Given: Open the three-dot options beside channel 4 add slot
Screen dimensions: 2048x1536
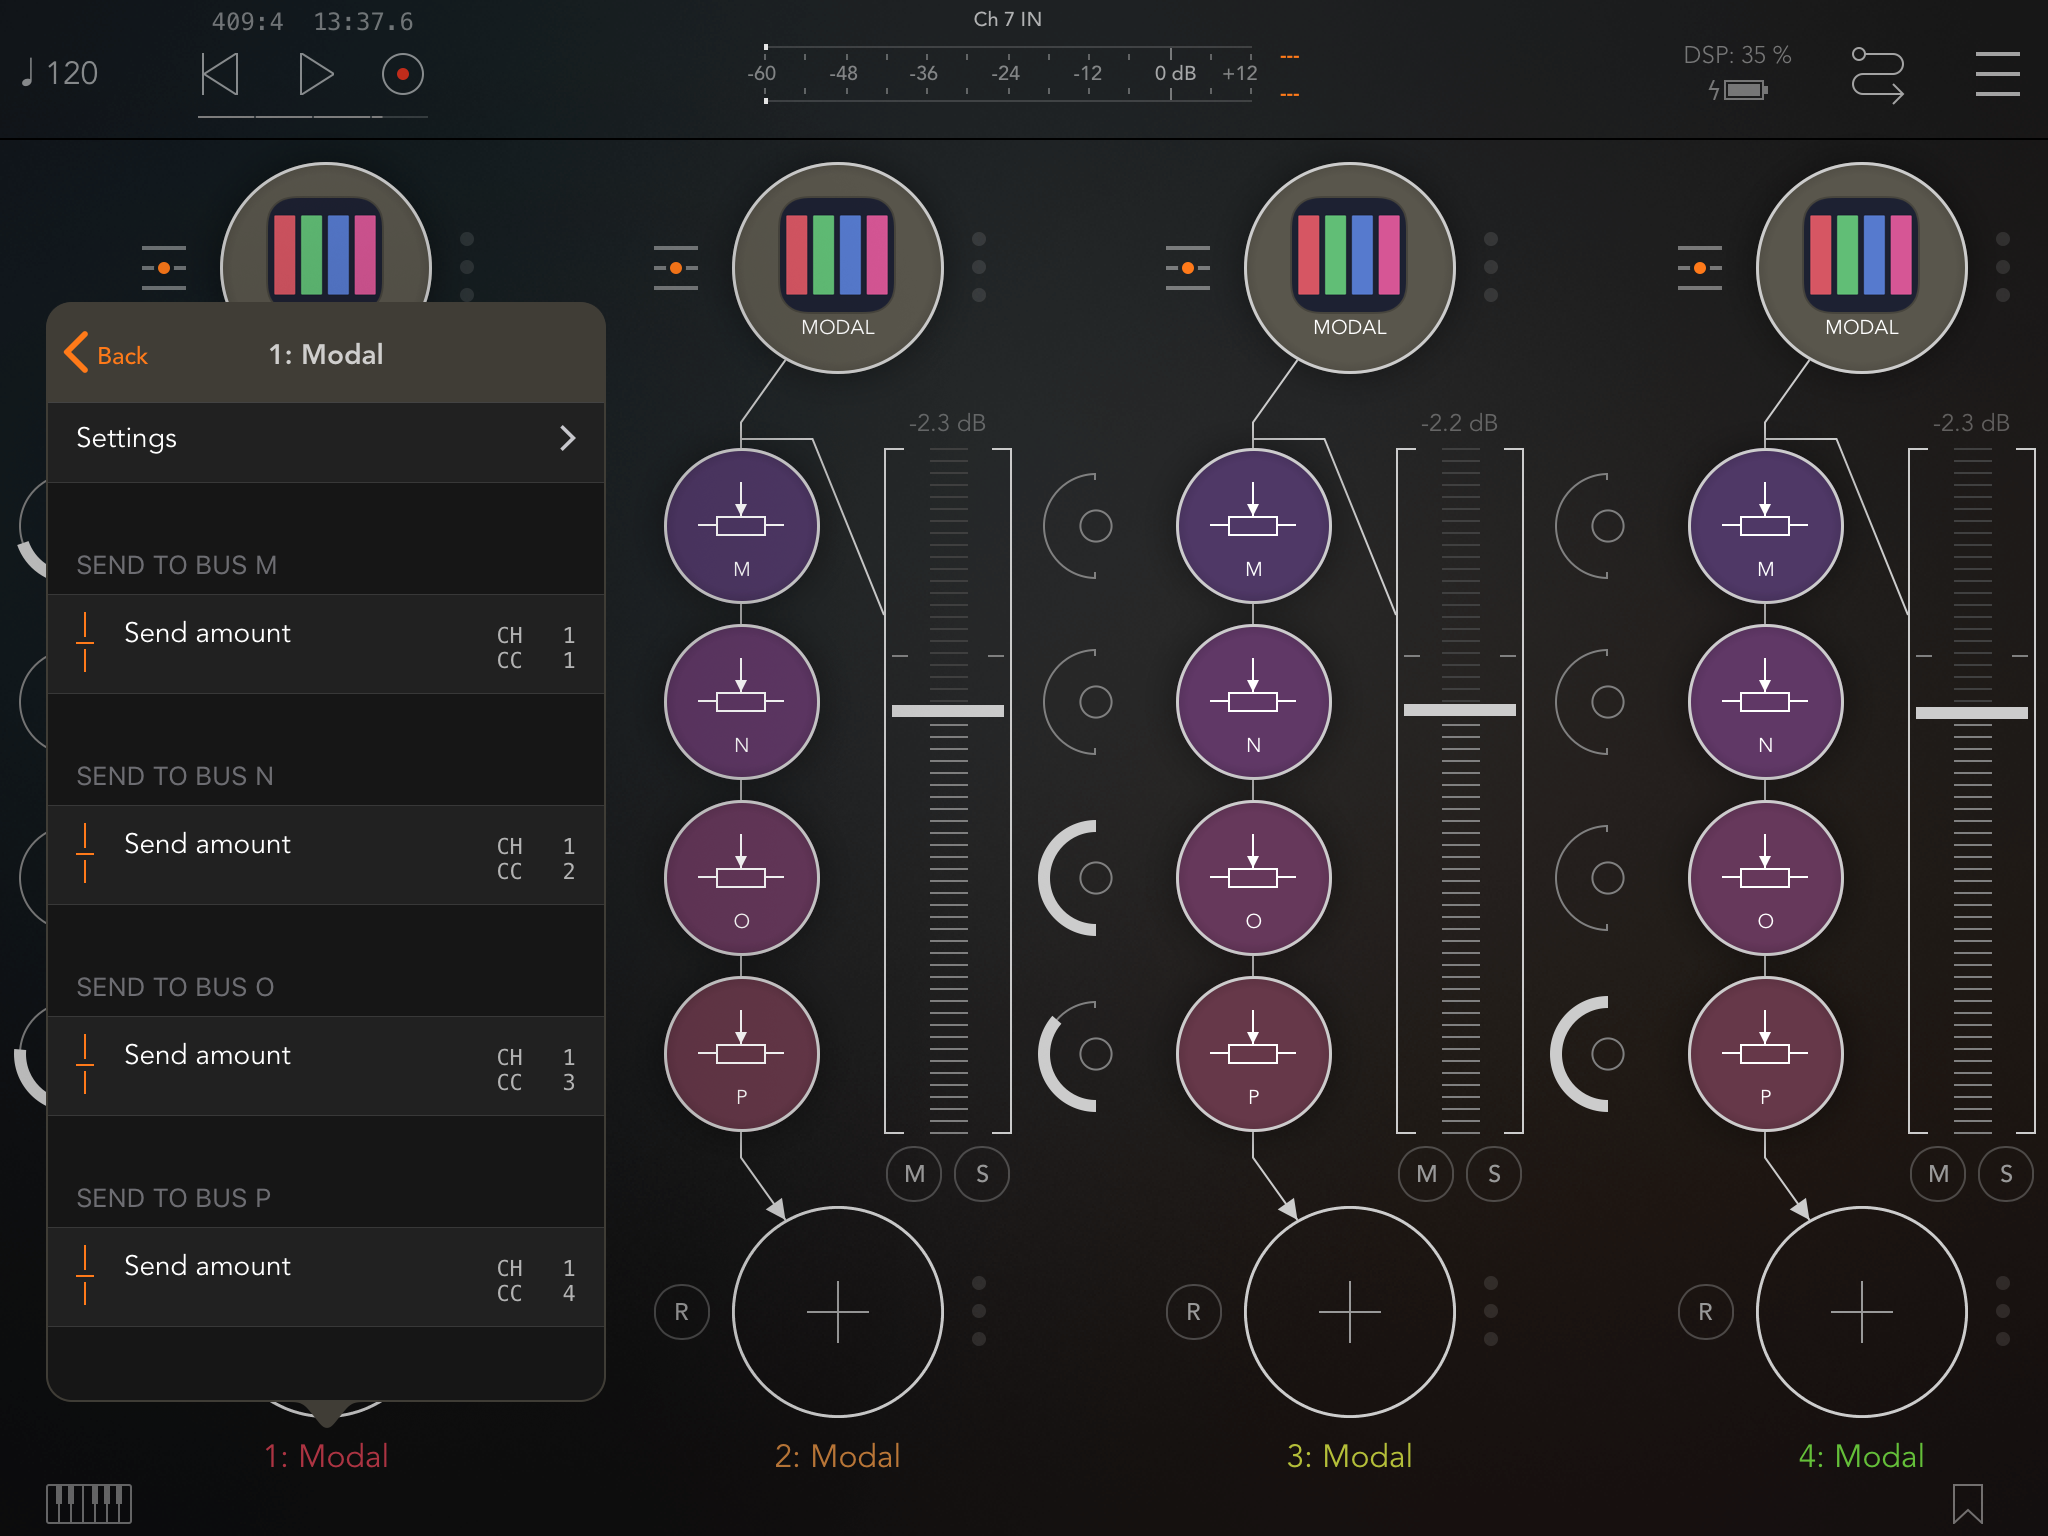Looking at the screenshot, I should click(2002, 1311).
